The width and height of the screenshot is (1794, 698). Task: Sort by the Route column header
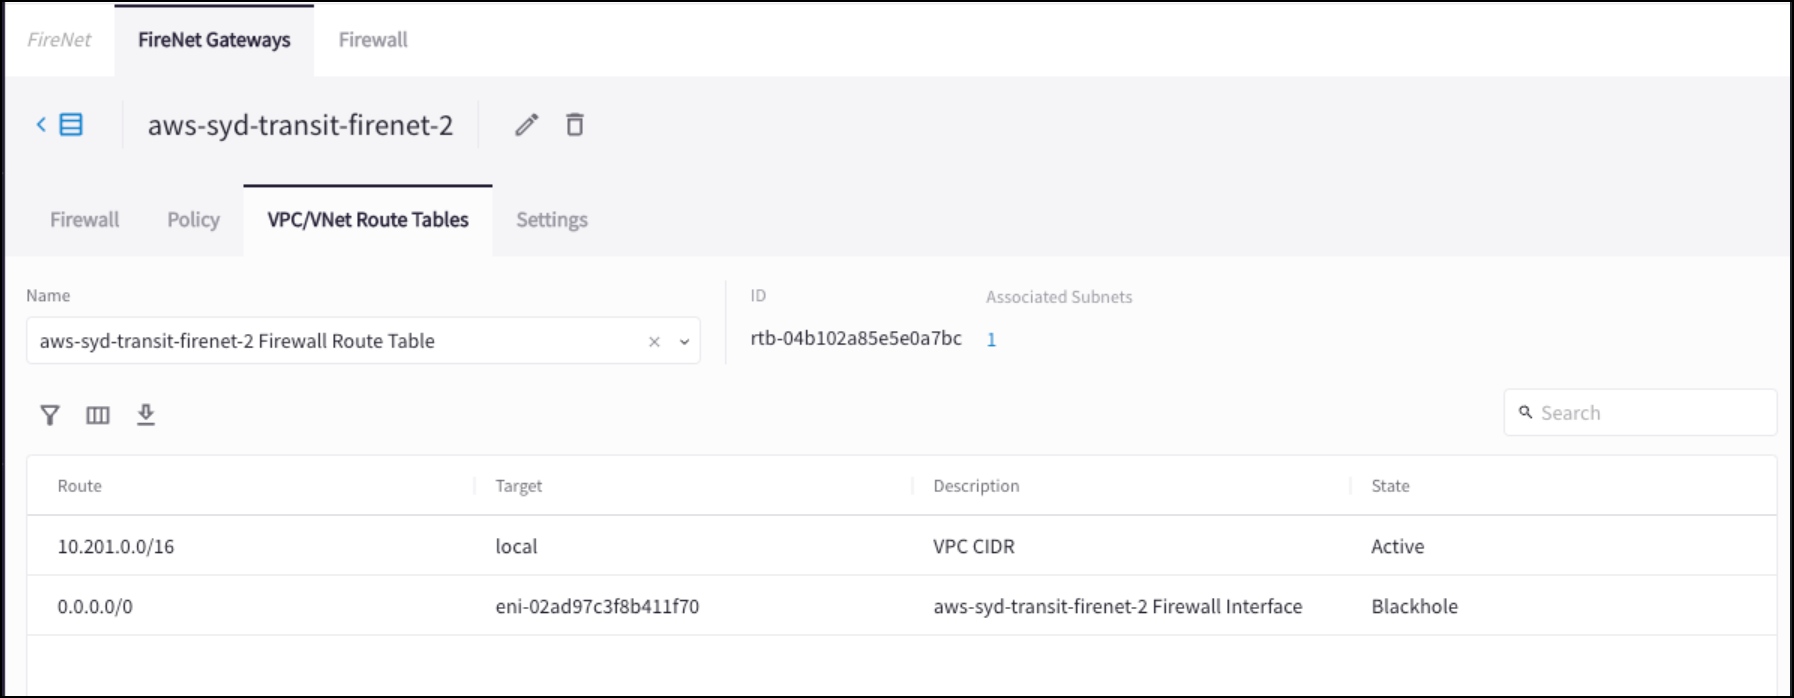pos(80,486)
